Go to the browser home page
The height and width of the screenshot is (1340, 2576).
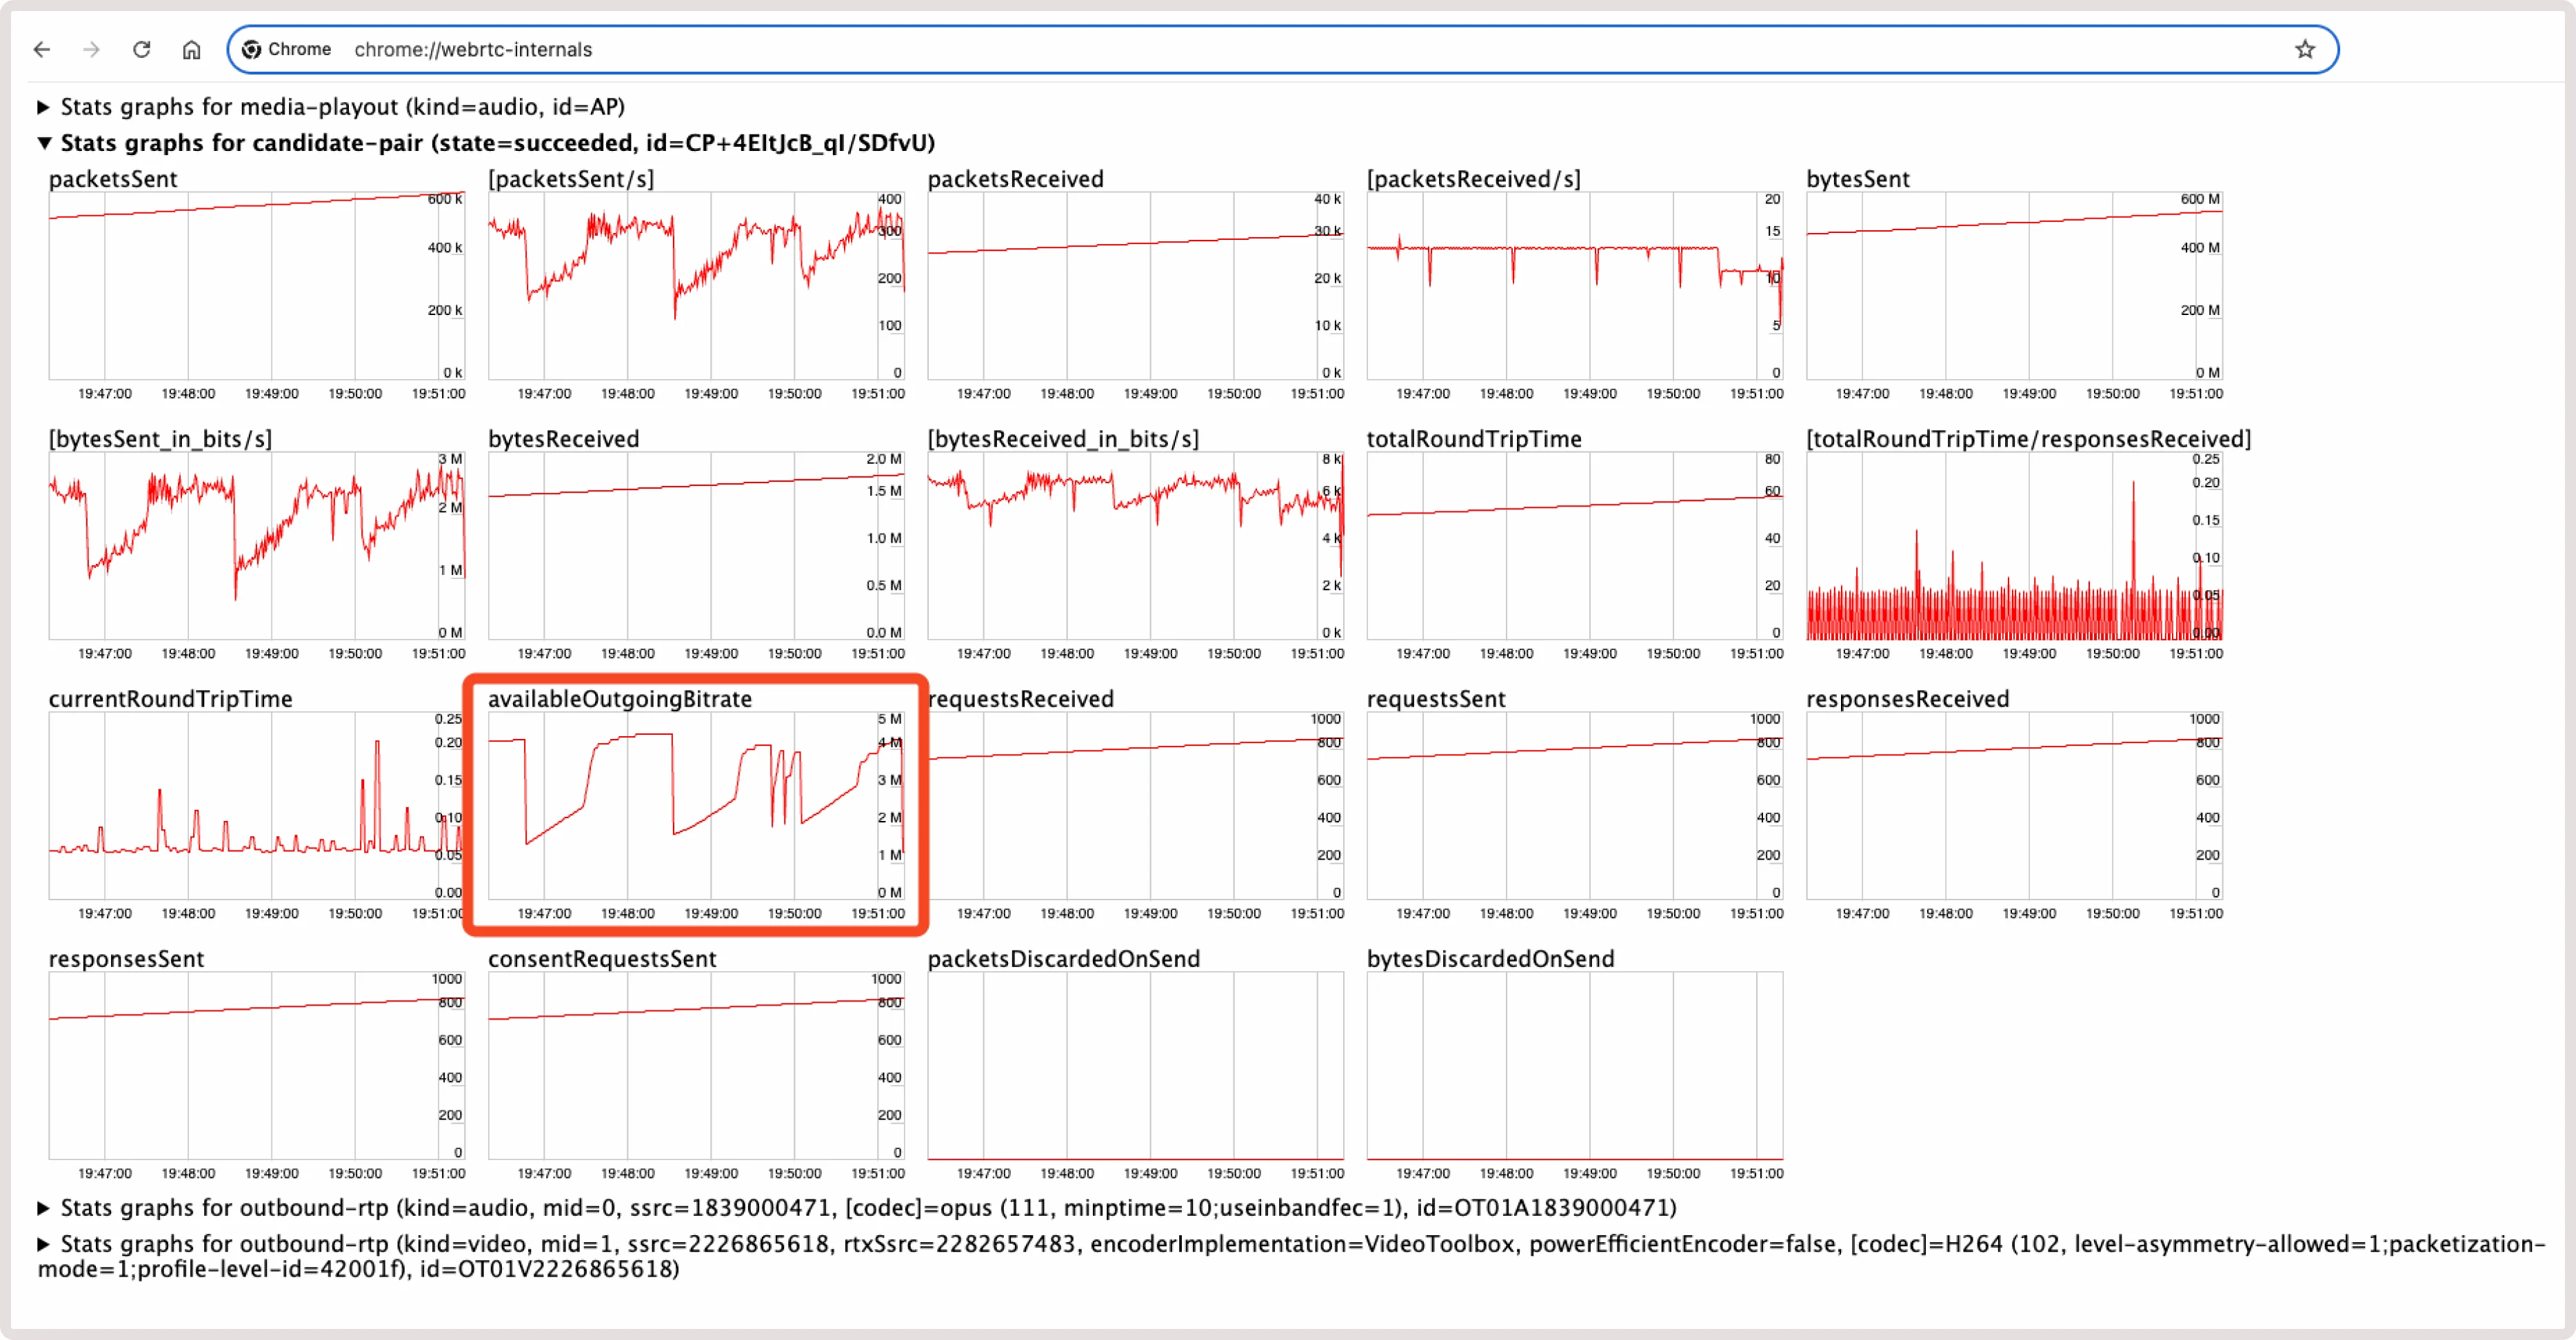click(192, 49)
